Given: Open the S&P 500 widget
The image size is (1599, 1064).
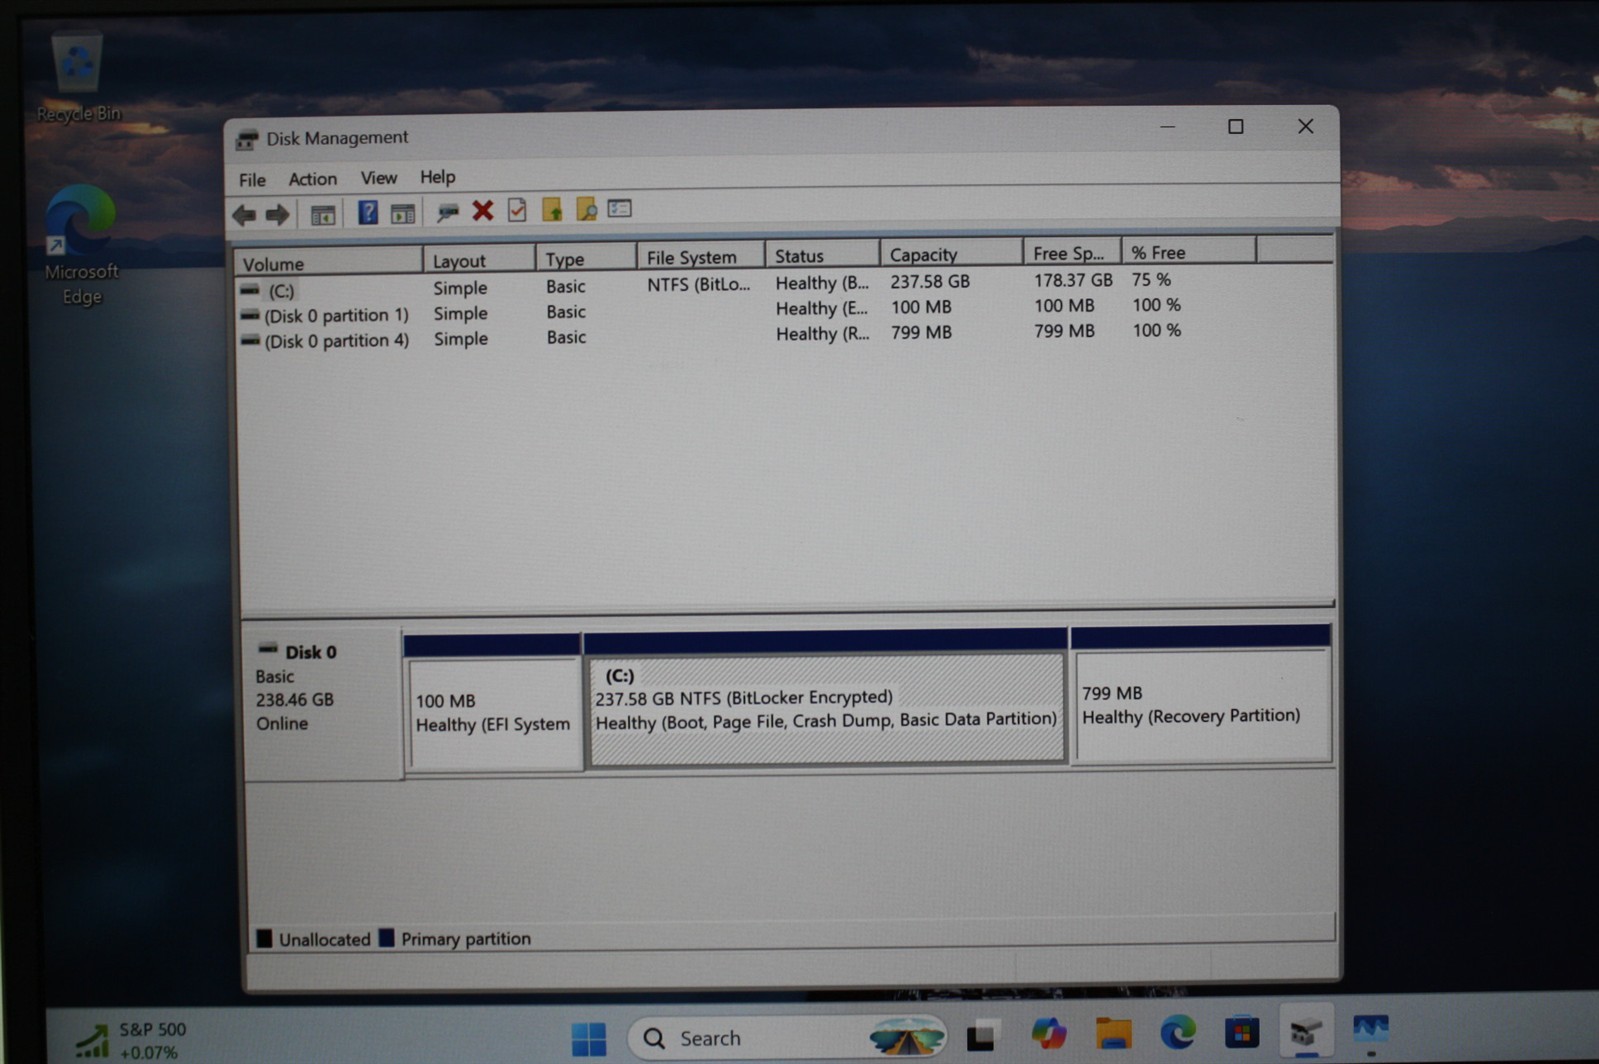Looking at the screenshot, I should (x=132, y=1040).
